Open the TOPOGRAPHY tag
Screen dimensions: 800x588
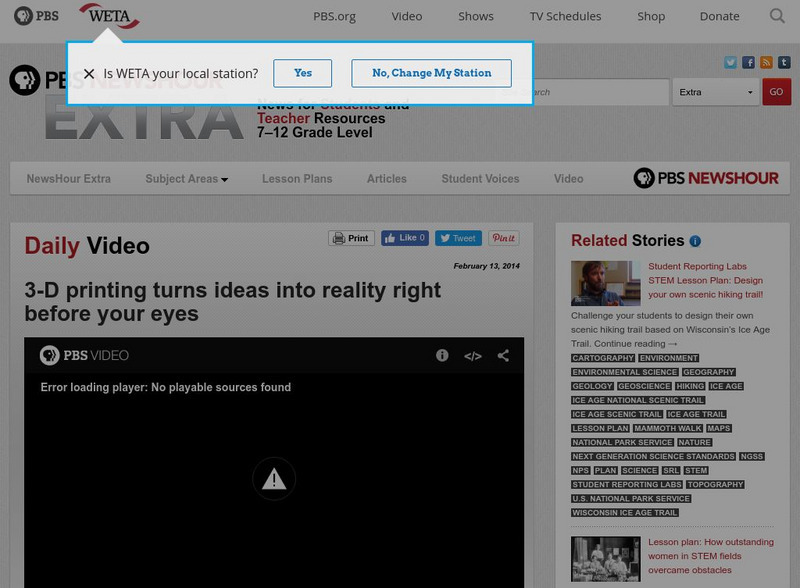pos(715,484)
